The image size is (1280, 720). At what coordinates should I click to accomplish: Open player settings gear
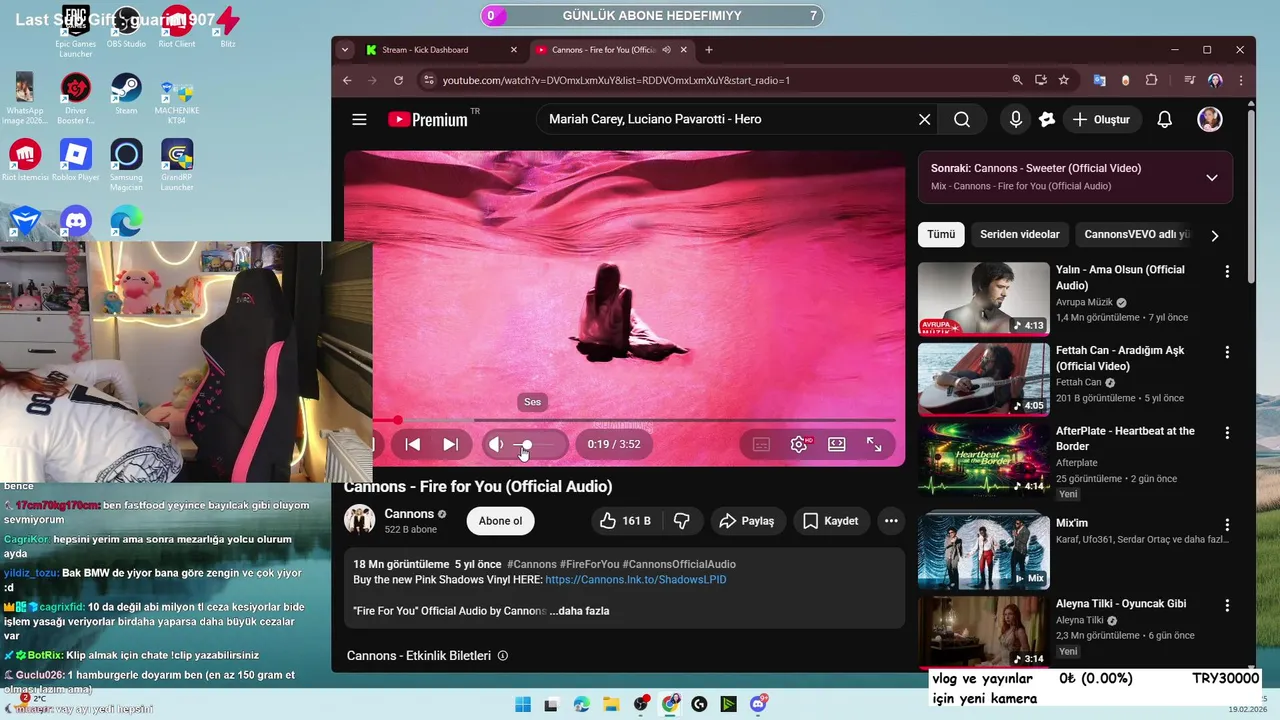[799, 444]
